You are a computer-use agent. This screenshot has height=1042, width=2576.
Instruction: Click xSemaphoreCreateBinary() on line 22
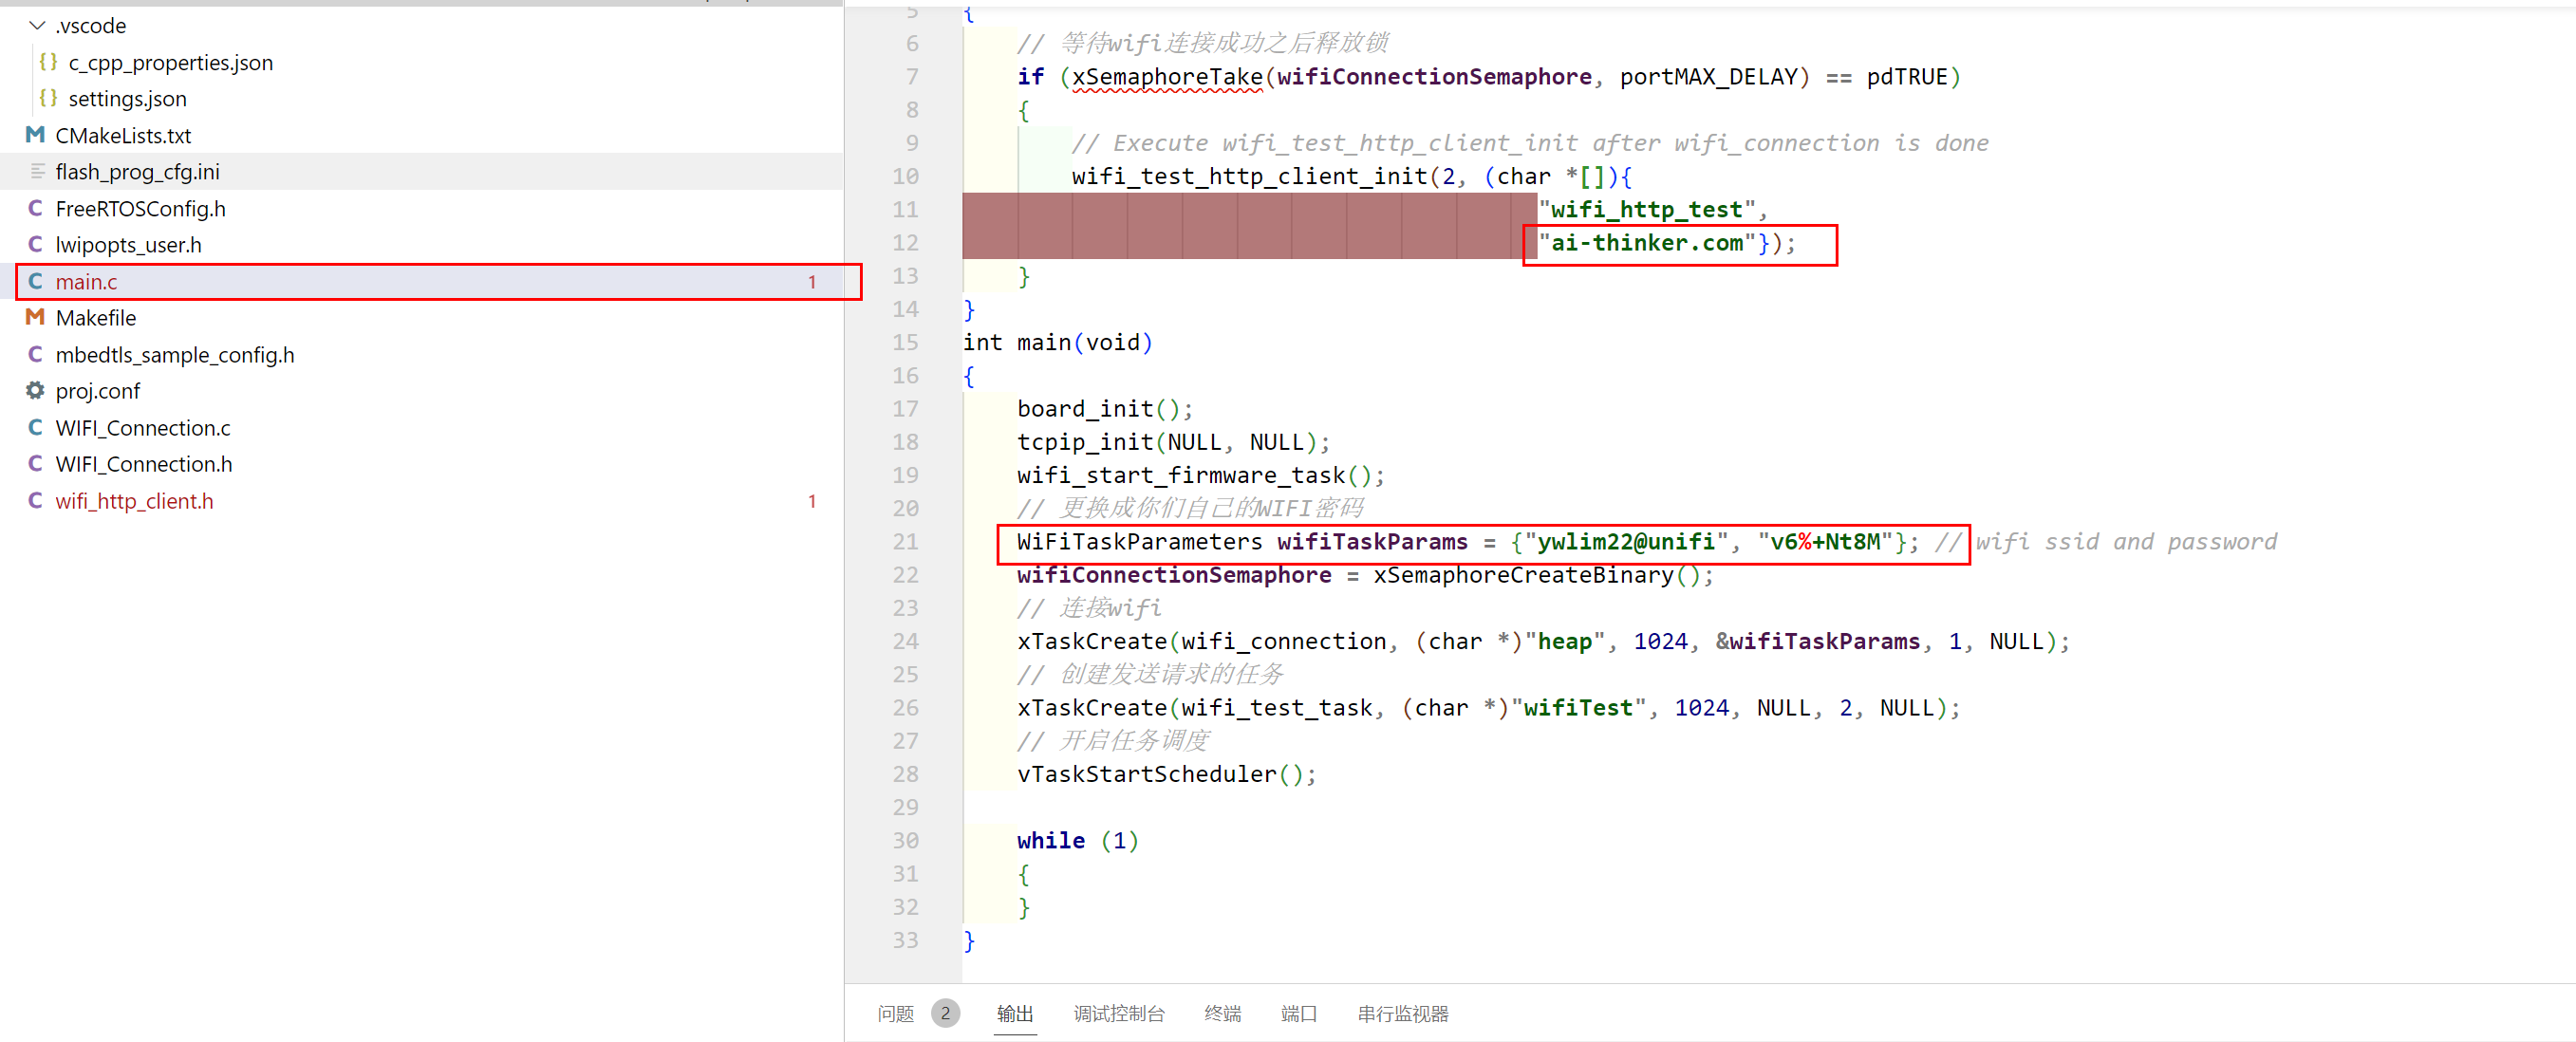pos(1542,575)
